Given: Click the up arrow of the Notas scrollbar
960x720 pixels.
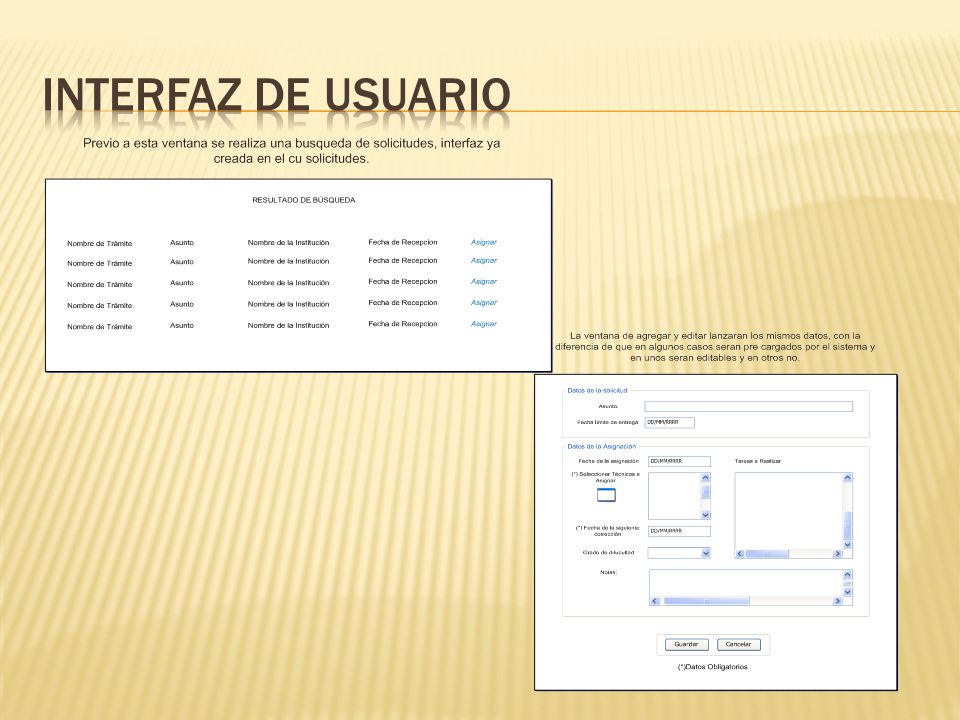Looking at the screenshot, I should tap(848, 575).
